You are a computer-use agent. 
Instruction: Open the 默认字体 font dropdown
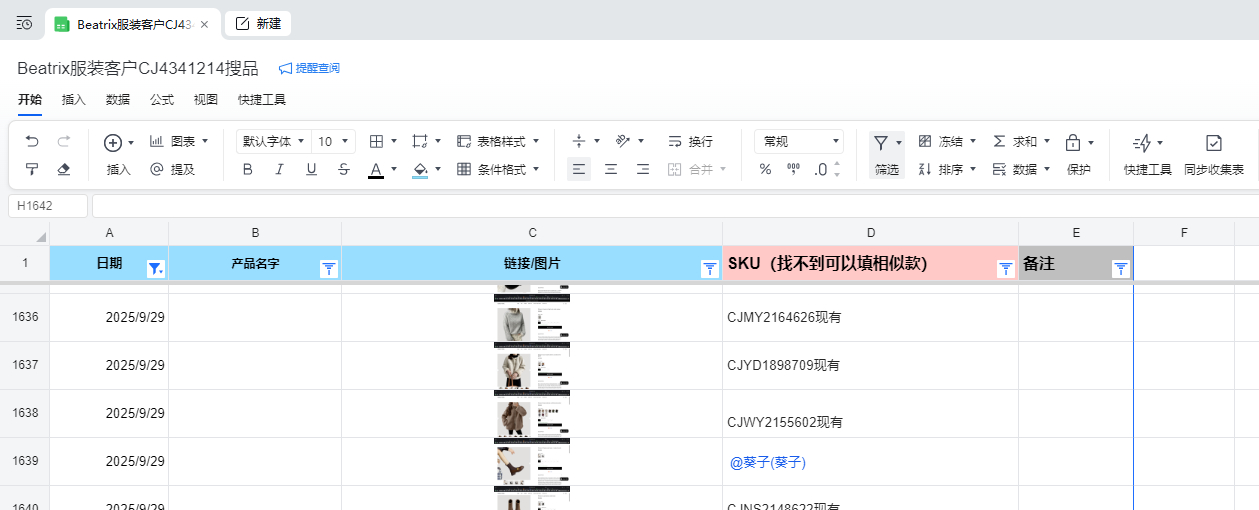click(x=273, y=142)
